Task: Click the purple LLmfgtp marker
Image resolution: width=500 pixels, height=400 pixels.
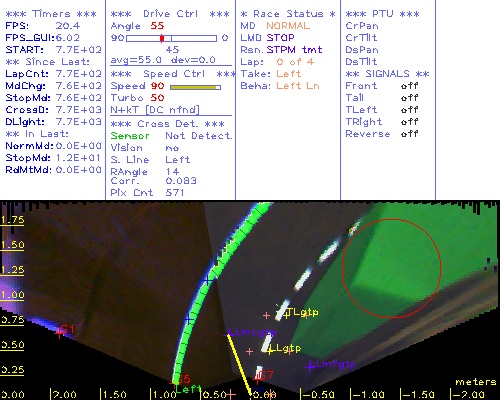Action: (310, 366)
